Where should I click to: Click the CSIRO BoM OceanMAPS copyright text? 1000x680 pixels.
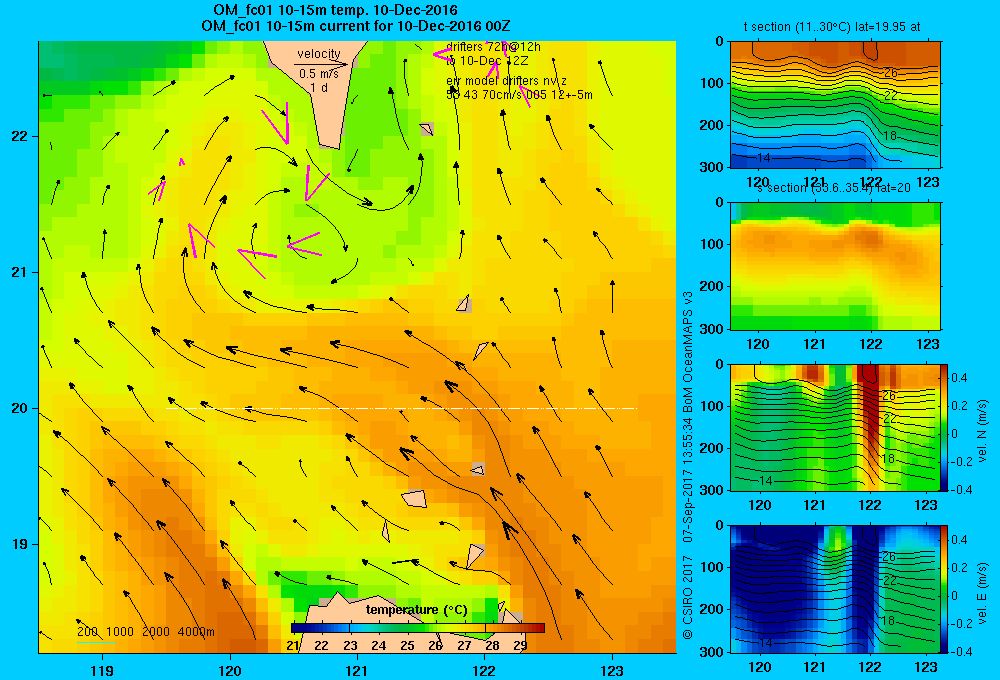click(x=688, y=466)
